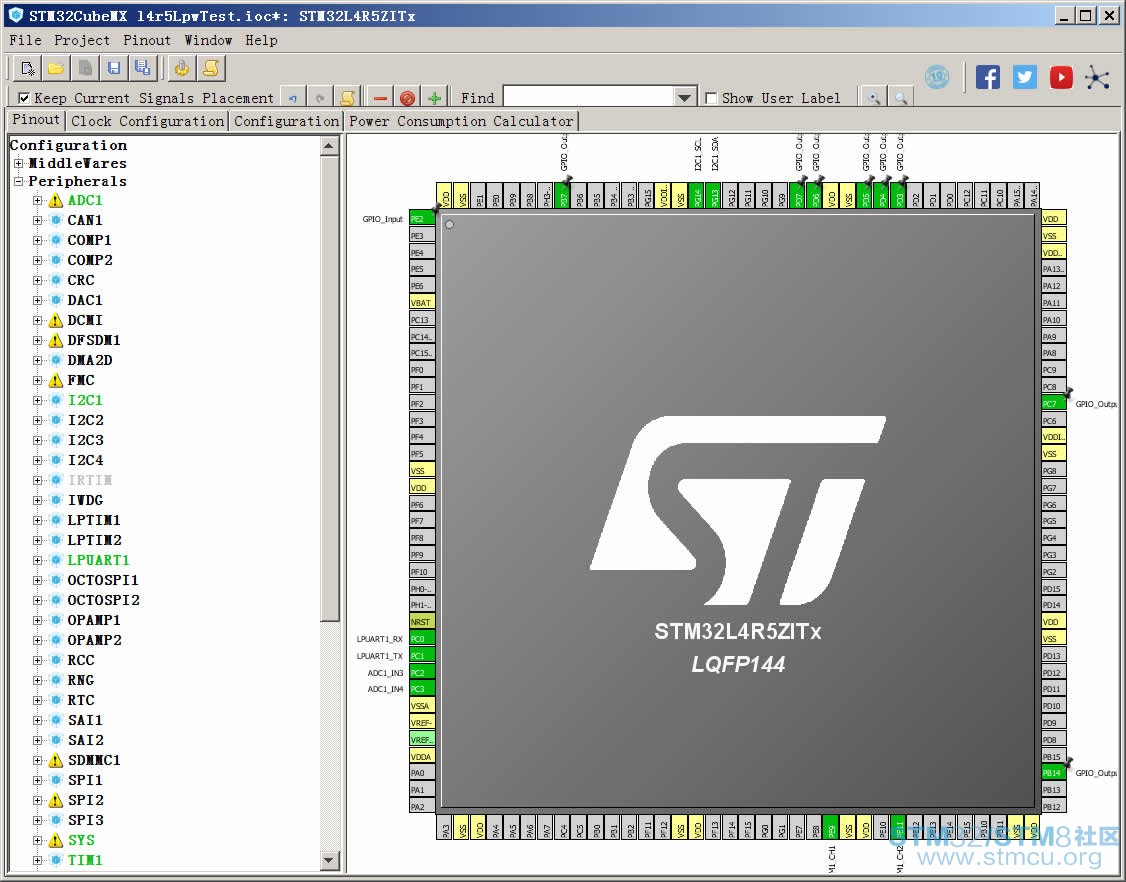Viewport: 1126px width, 882px height.
Task: Click the round light-blue badge icon
Action: click(936, 77)
